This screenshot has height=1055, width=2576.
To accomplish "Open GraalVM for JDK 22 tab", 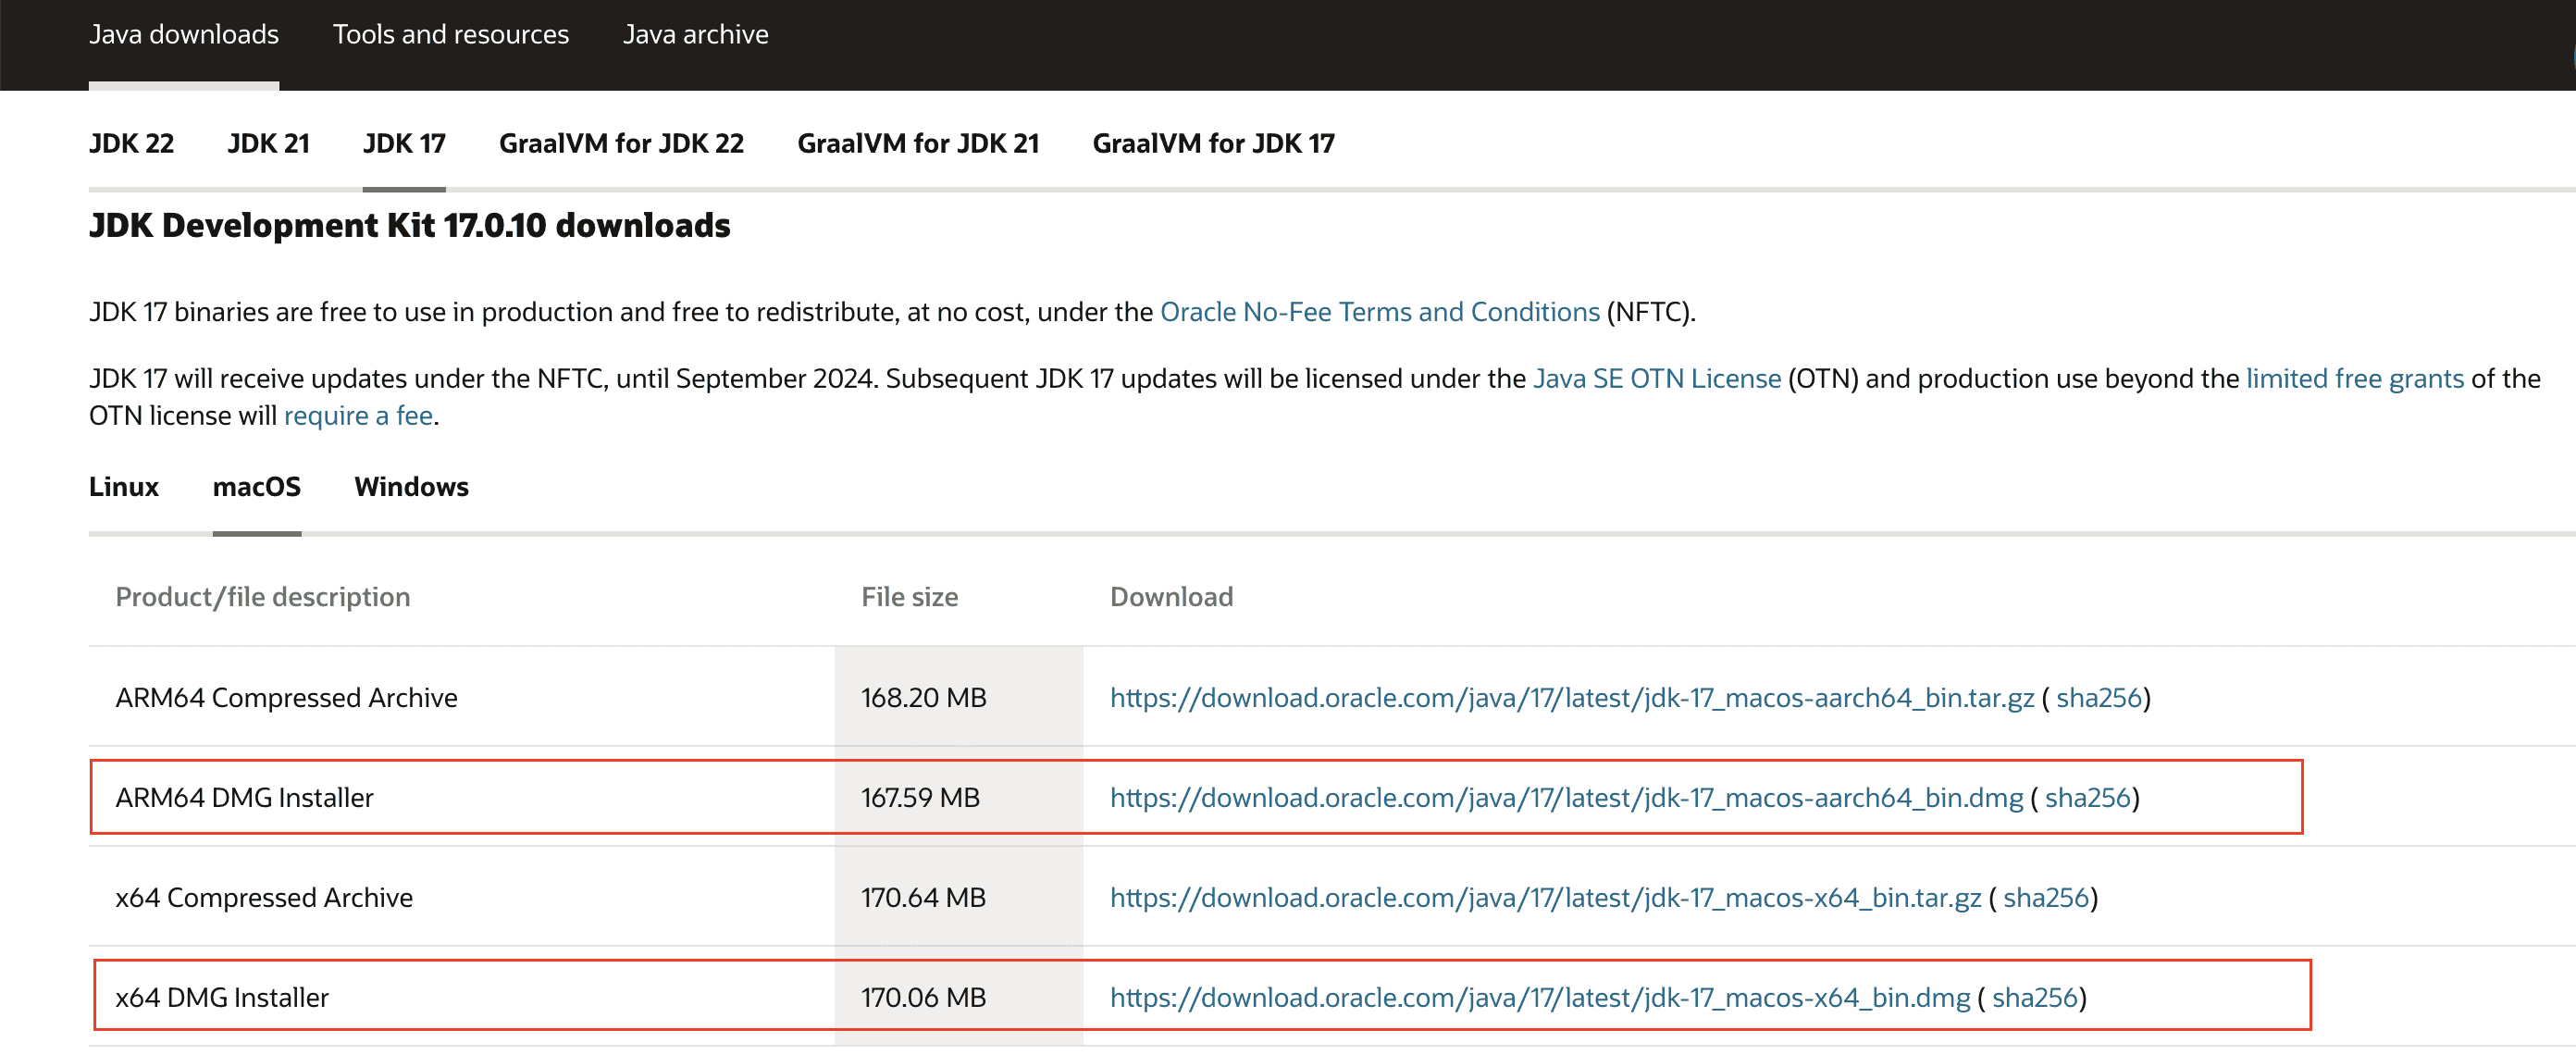I will pyautogui.click(x=621, y=143).
